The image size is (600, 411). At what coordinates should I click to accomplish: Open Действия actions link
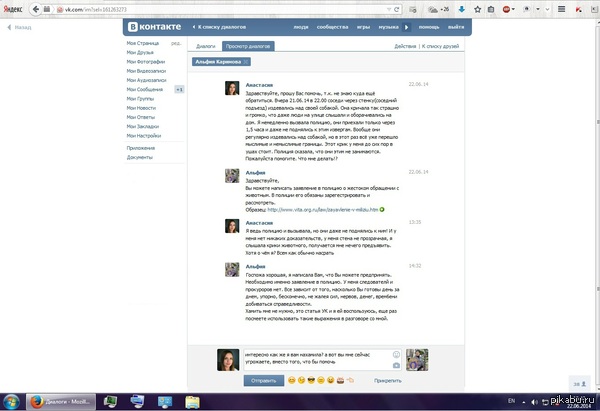pyautogui.click(x=405, y=46)
